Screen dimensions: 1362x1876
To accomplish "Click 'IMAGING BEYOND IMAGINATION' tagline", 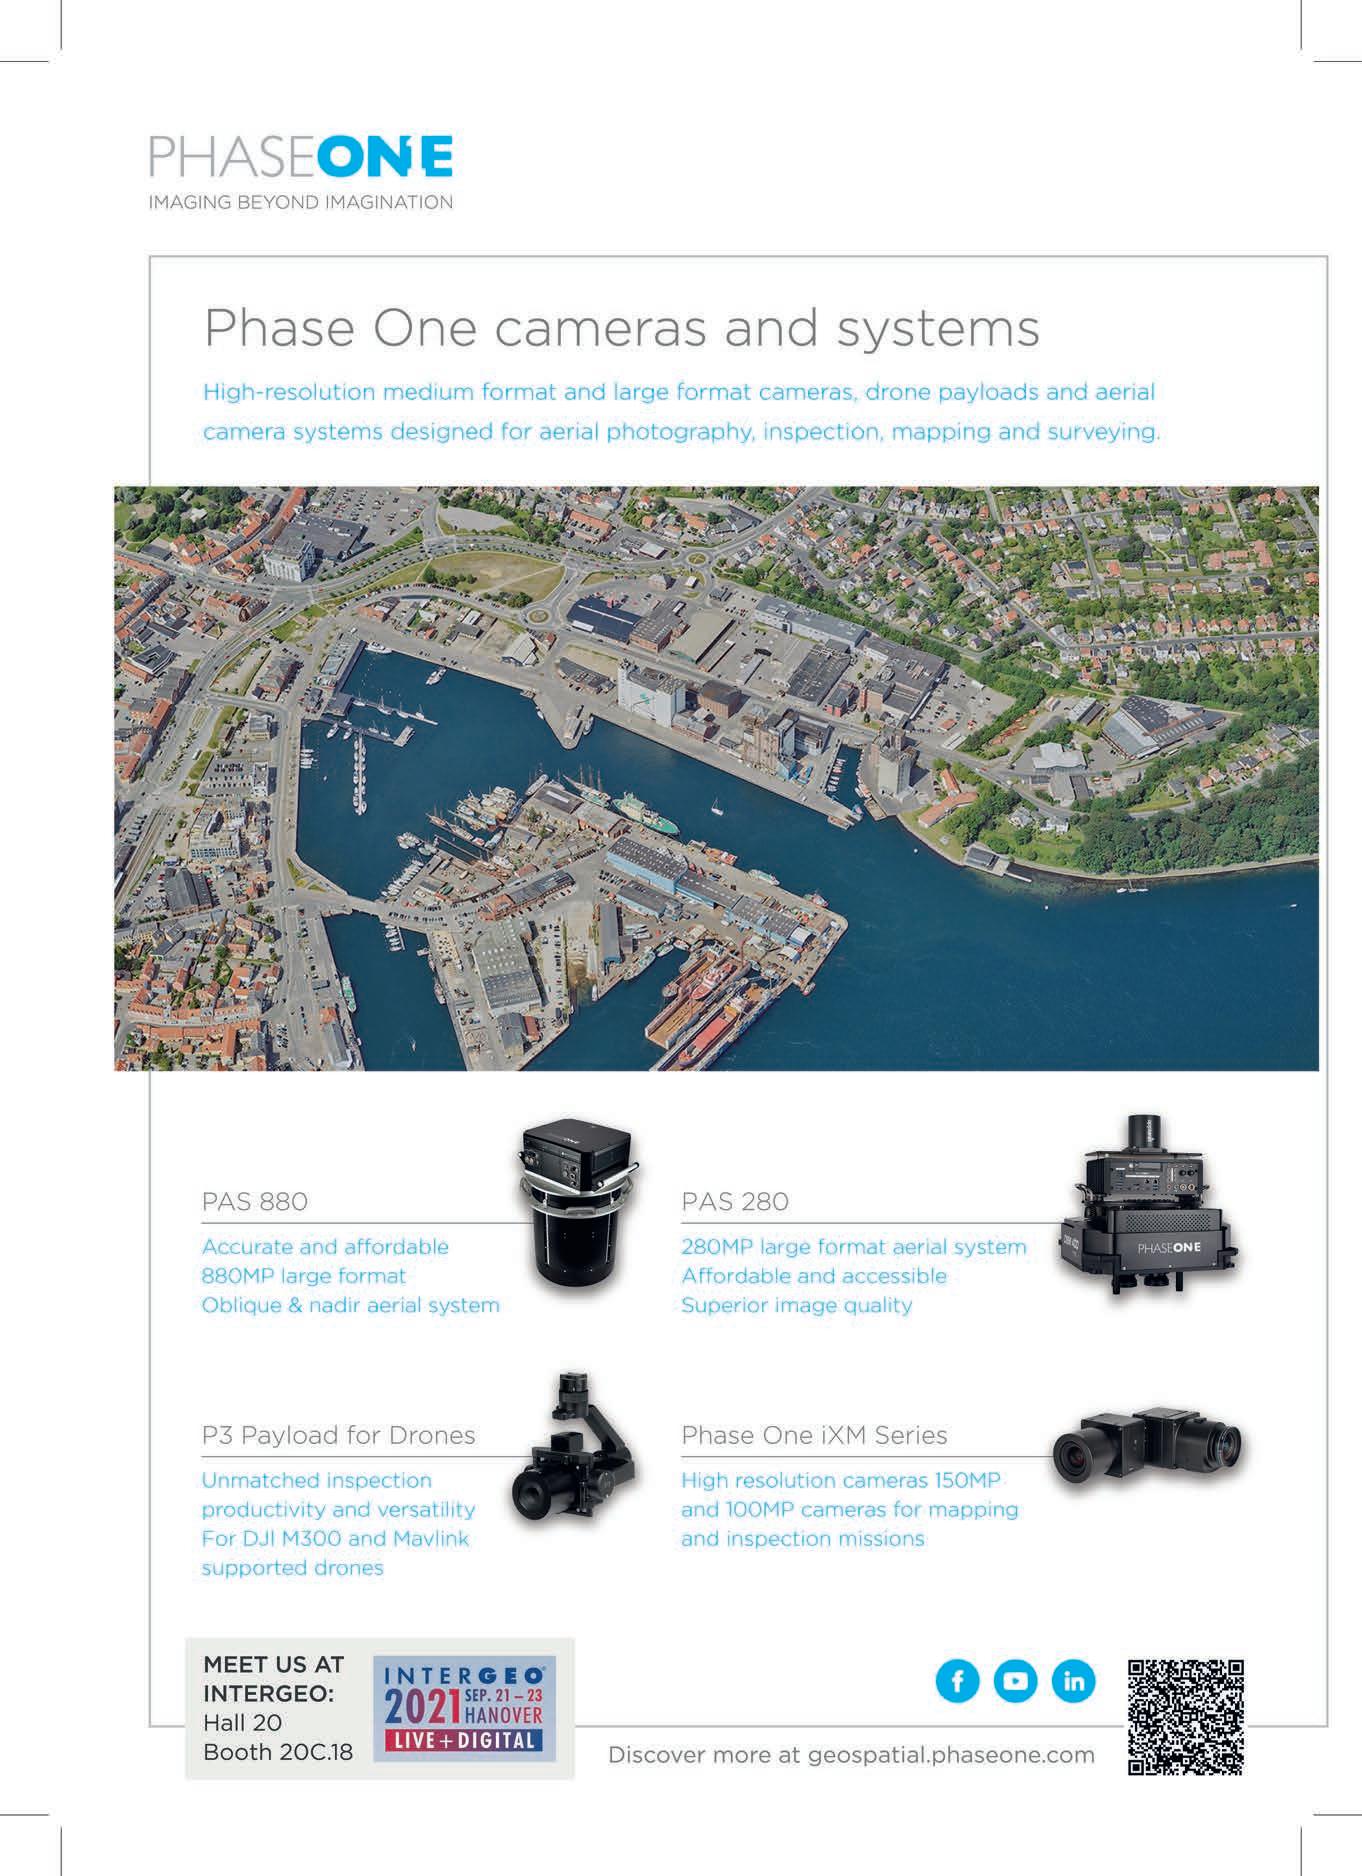I will [301, 202].
